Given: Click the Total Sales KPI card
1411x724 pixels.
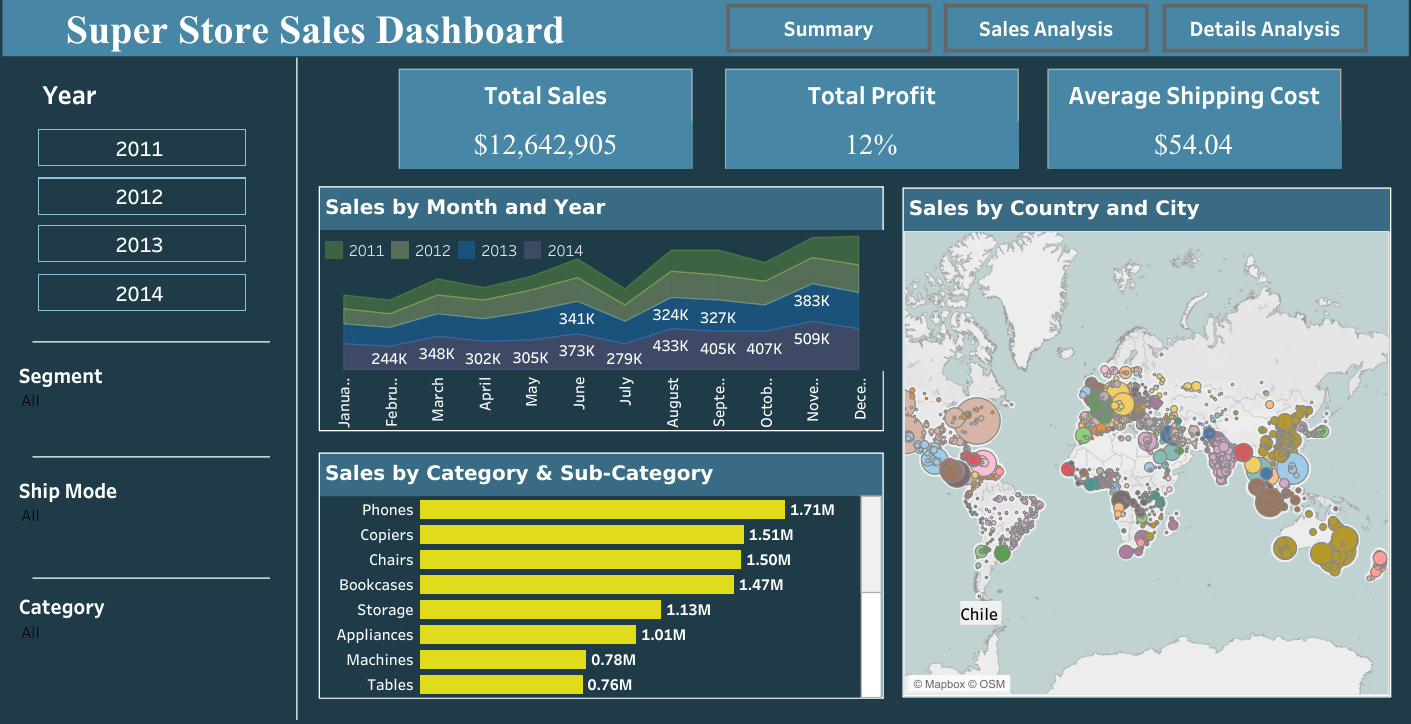Looking at the screenshot, I should coord(545,119).
